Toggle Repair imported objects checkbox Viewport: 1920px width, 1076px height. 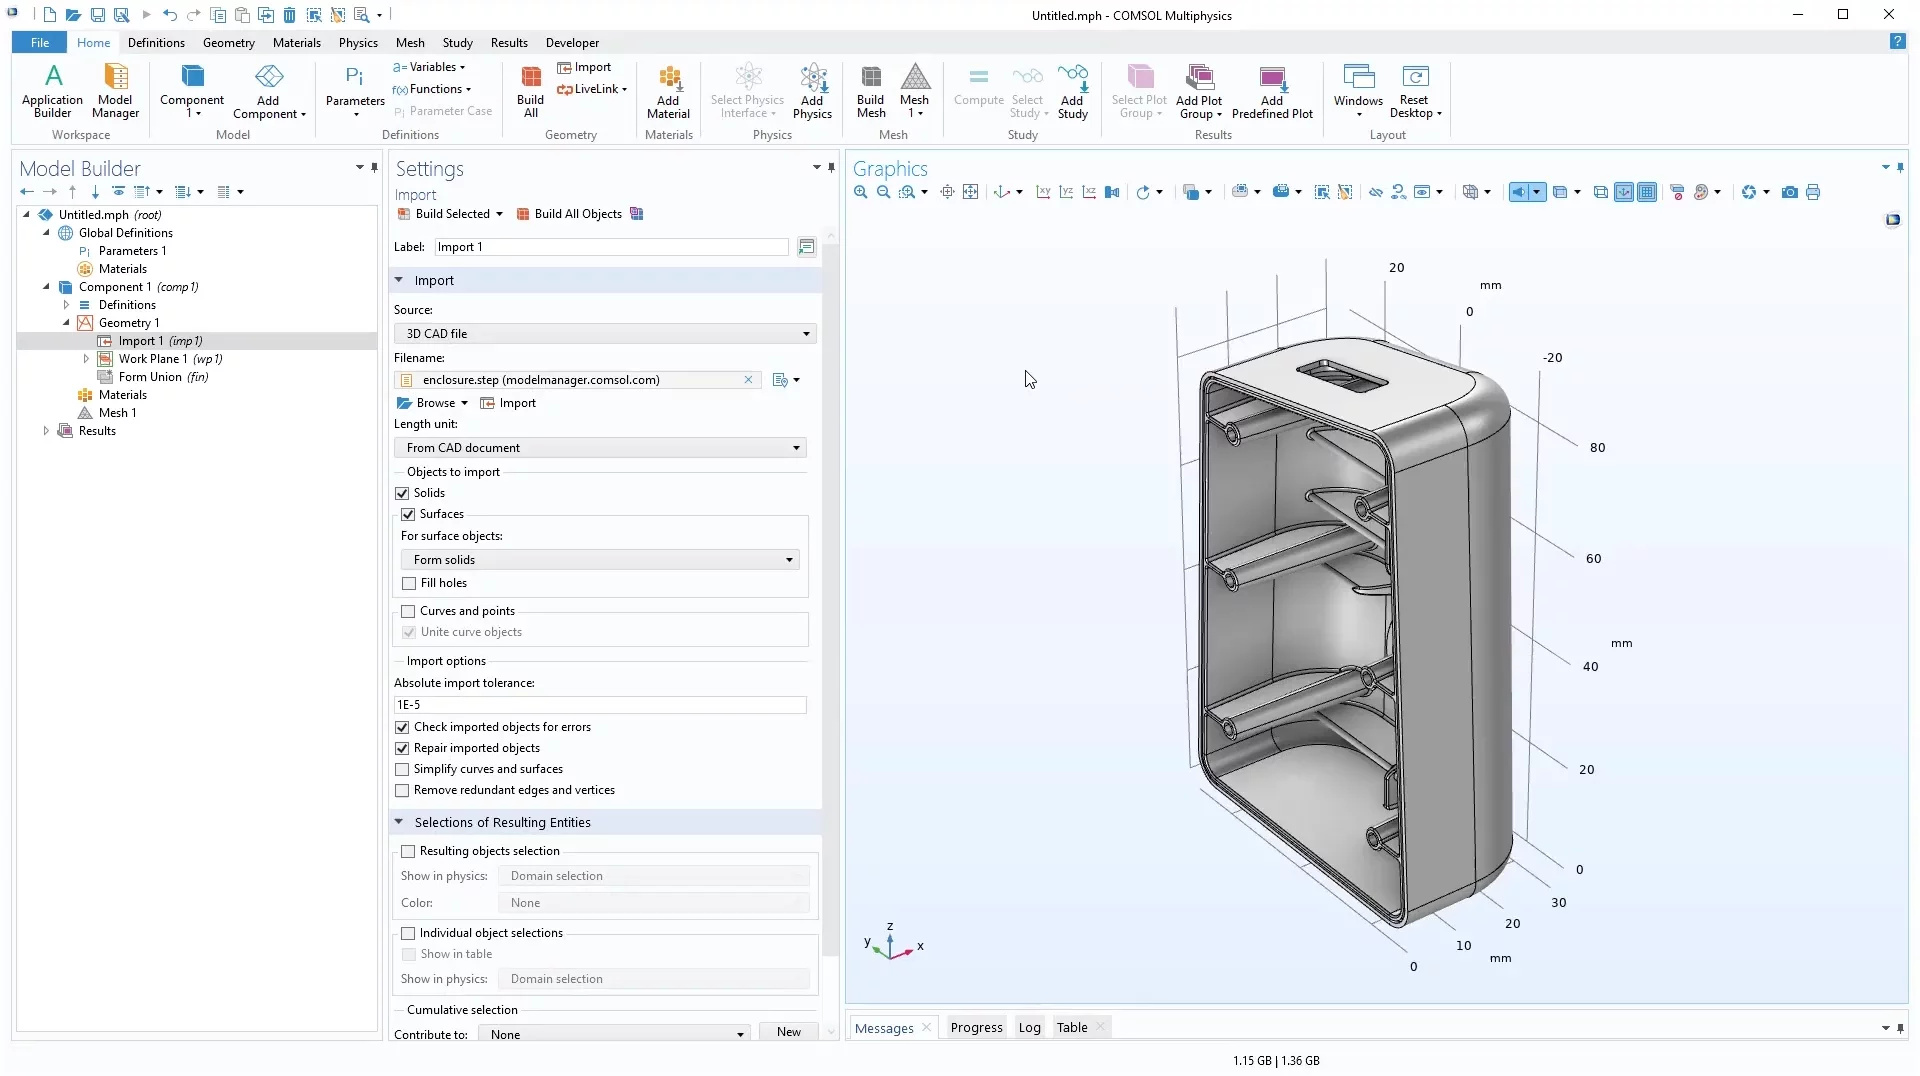[402, 748]
